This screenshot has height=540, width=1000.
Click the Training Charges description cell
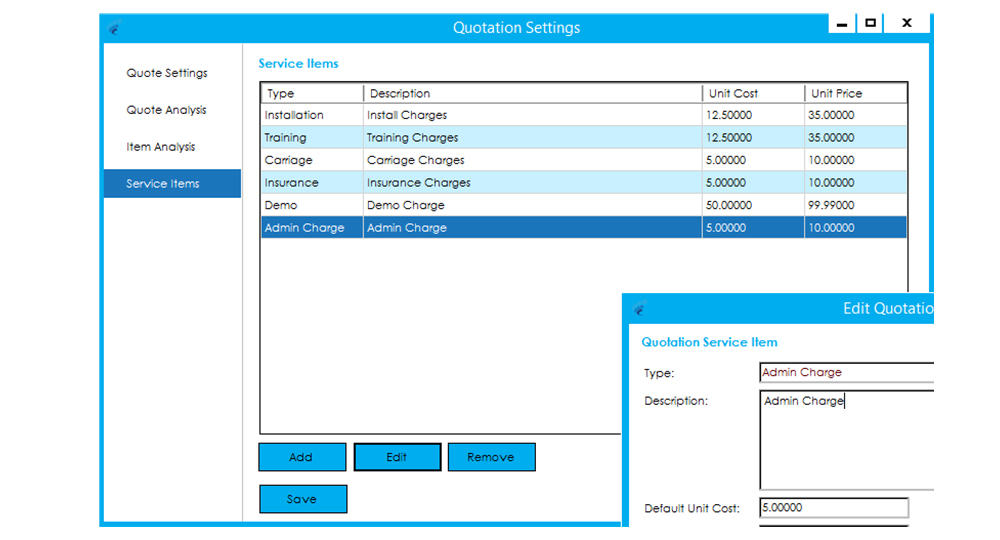point(533,138)
